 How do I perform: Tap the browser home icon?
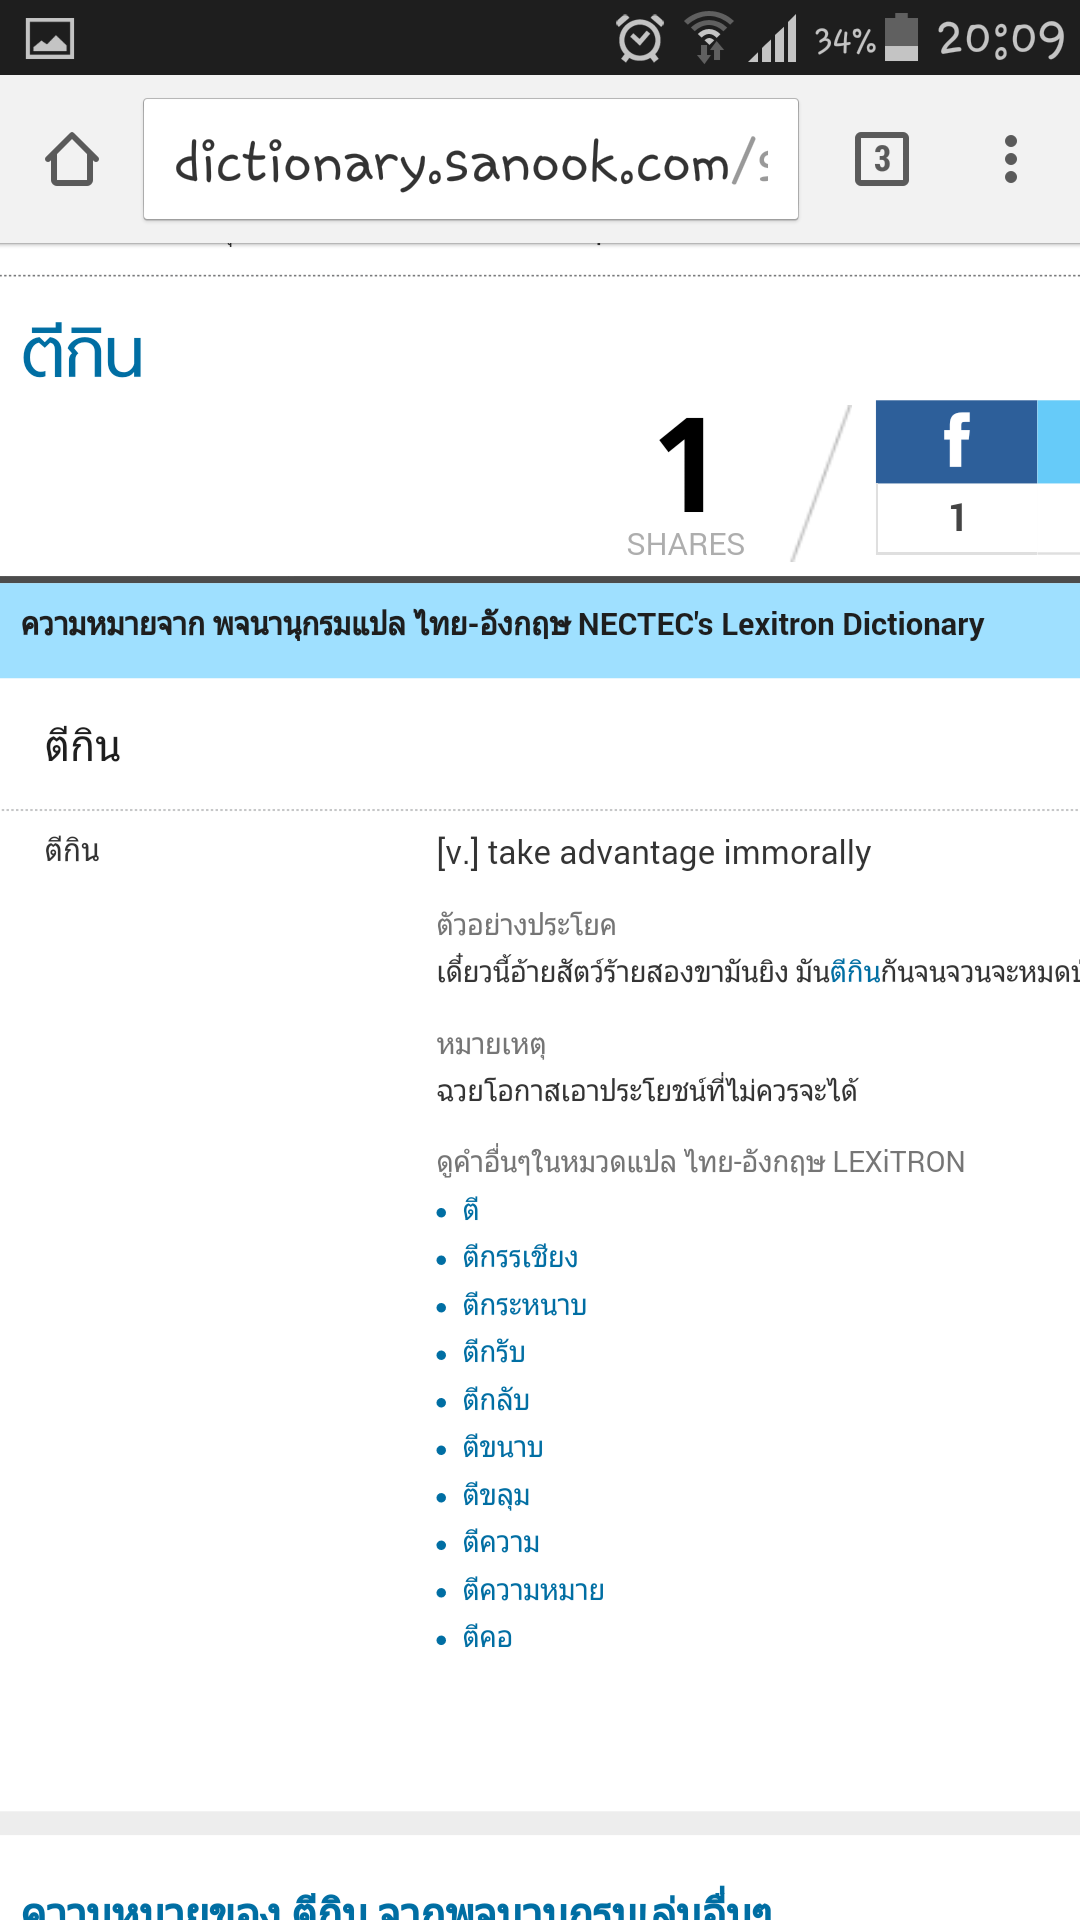[x=72, y=160]
